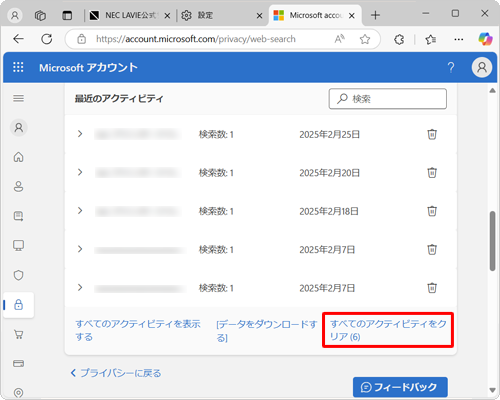Image resolution: width=500 pixels, height=400 pixels.
Task: Open Order history cart sidebar icon
Action: pyautogui.click(x=19, y=334)
